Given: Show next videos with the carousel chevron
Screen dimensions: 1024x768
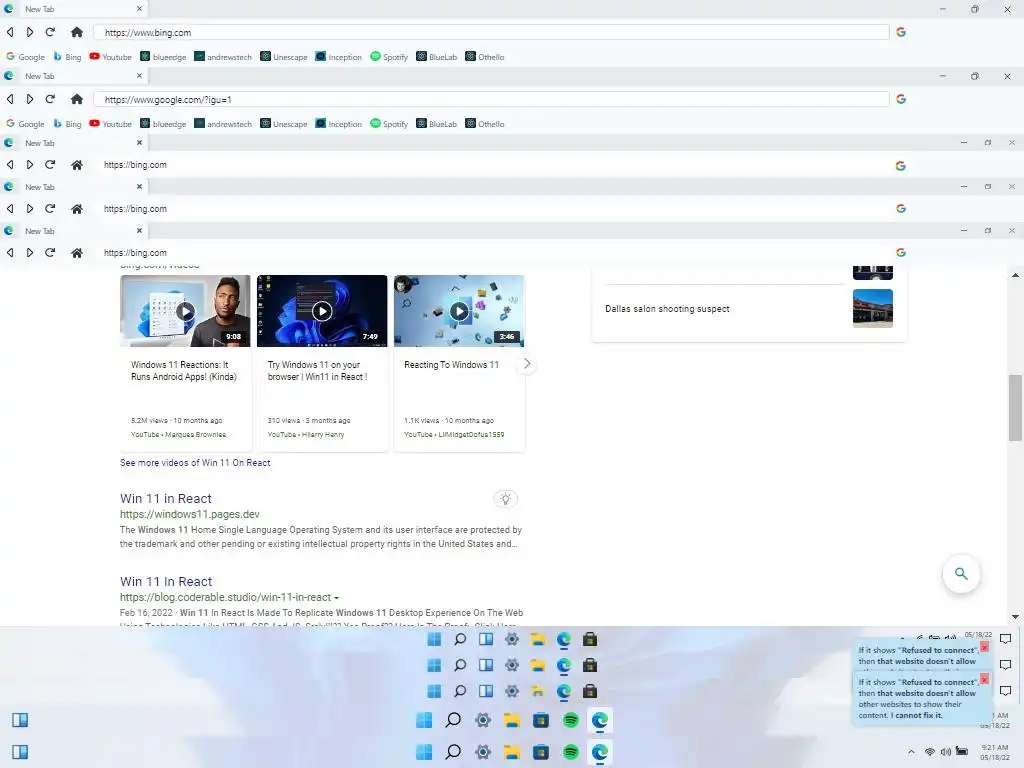Looking at the screenshot, I should (x=527, y=364).
